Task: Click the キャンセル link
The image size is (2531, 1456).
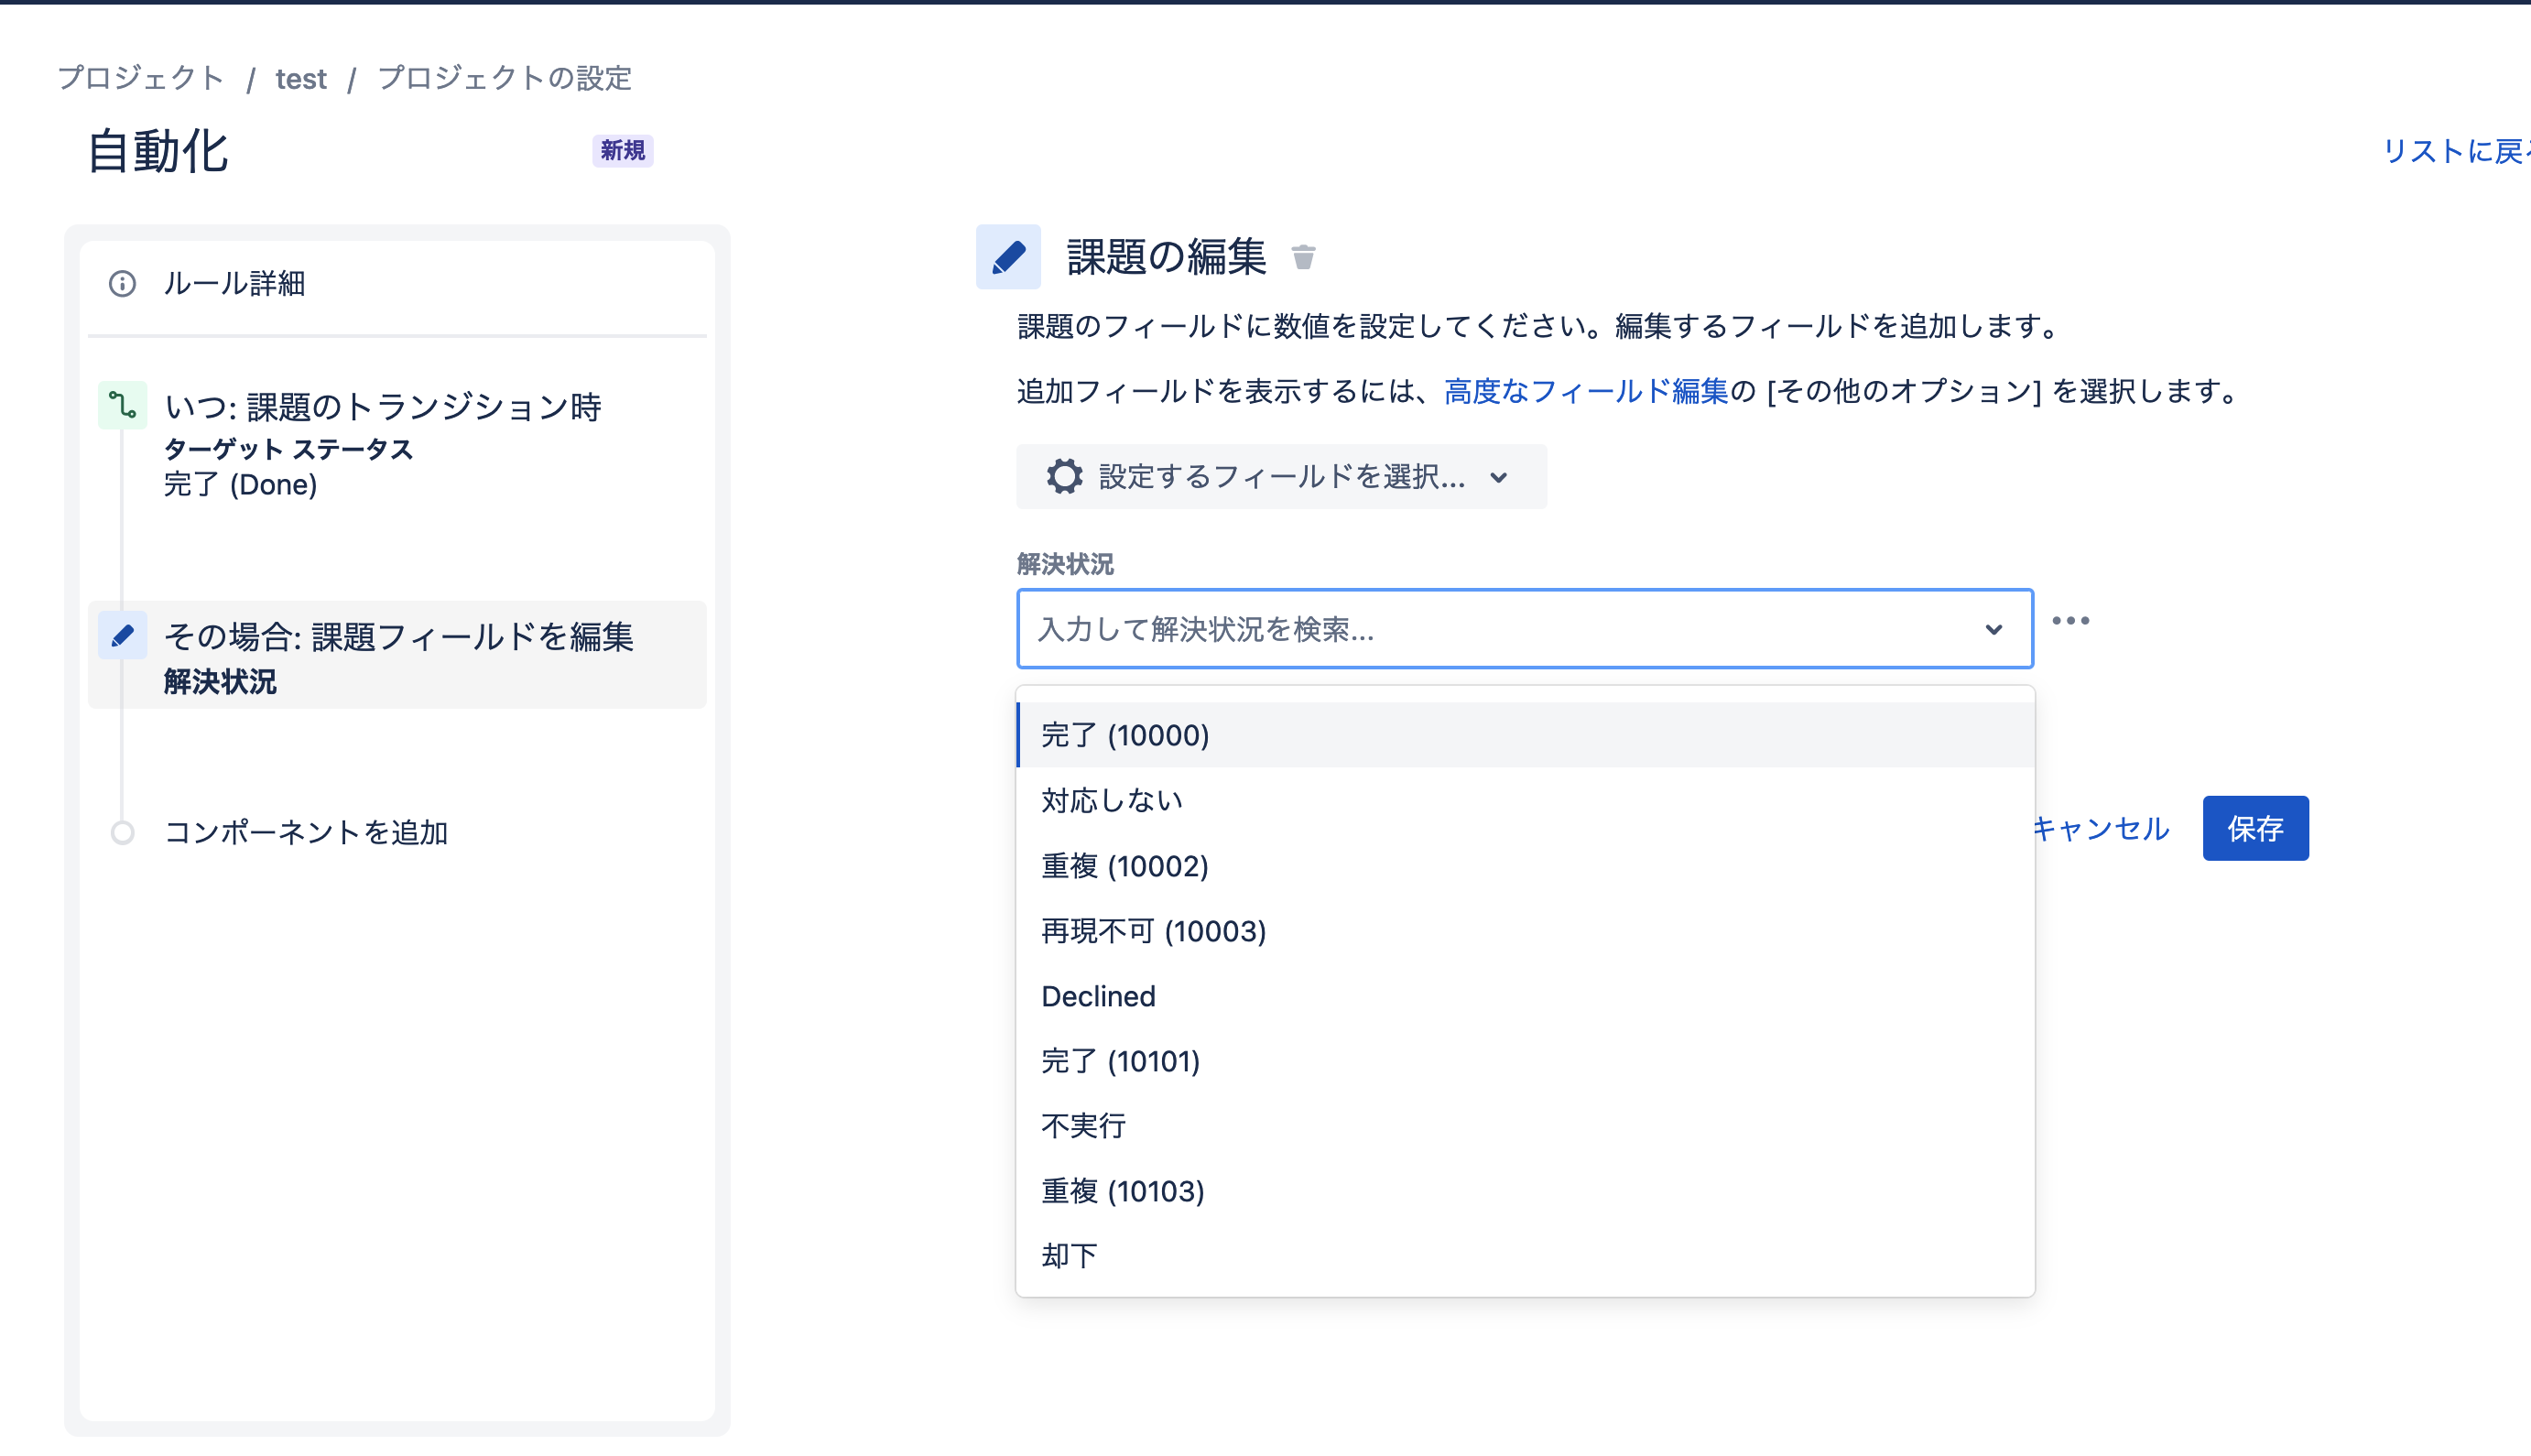Action: click(2101, 828)
